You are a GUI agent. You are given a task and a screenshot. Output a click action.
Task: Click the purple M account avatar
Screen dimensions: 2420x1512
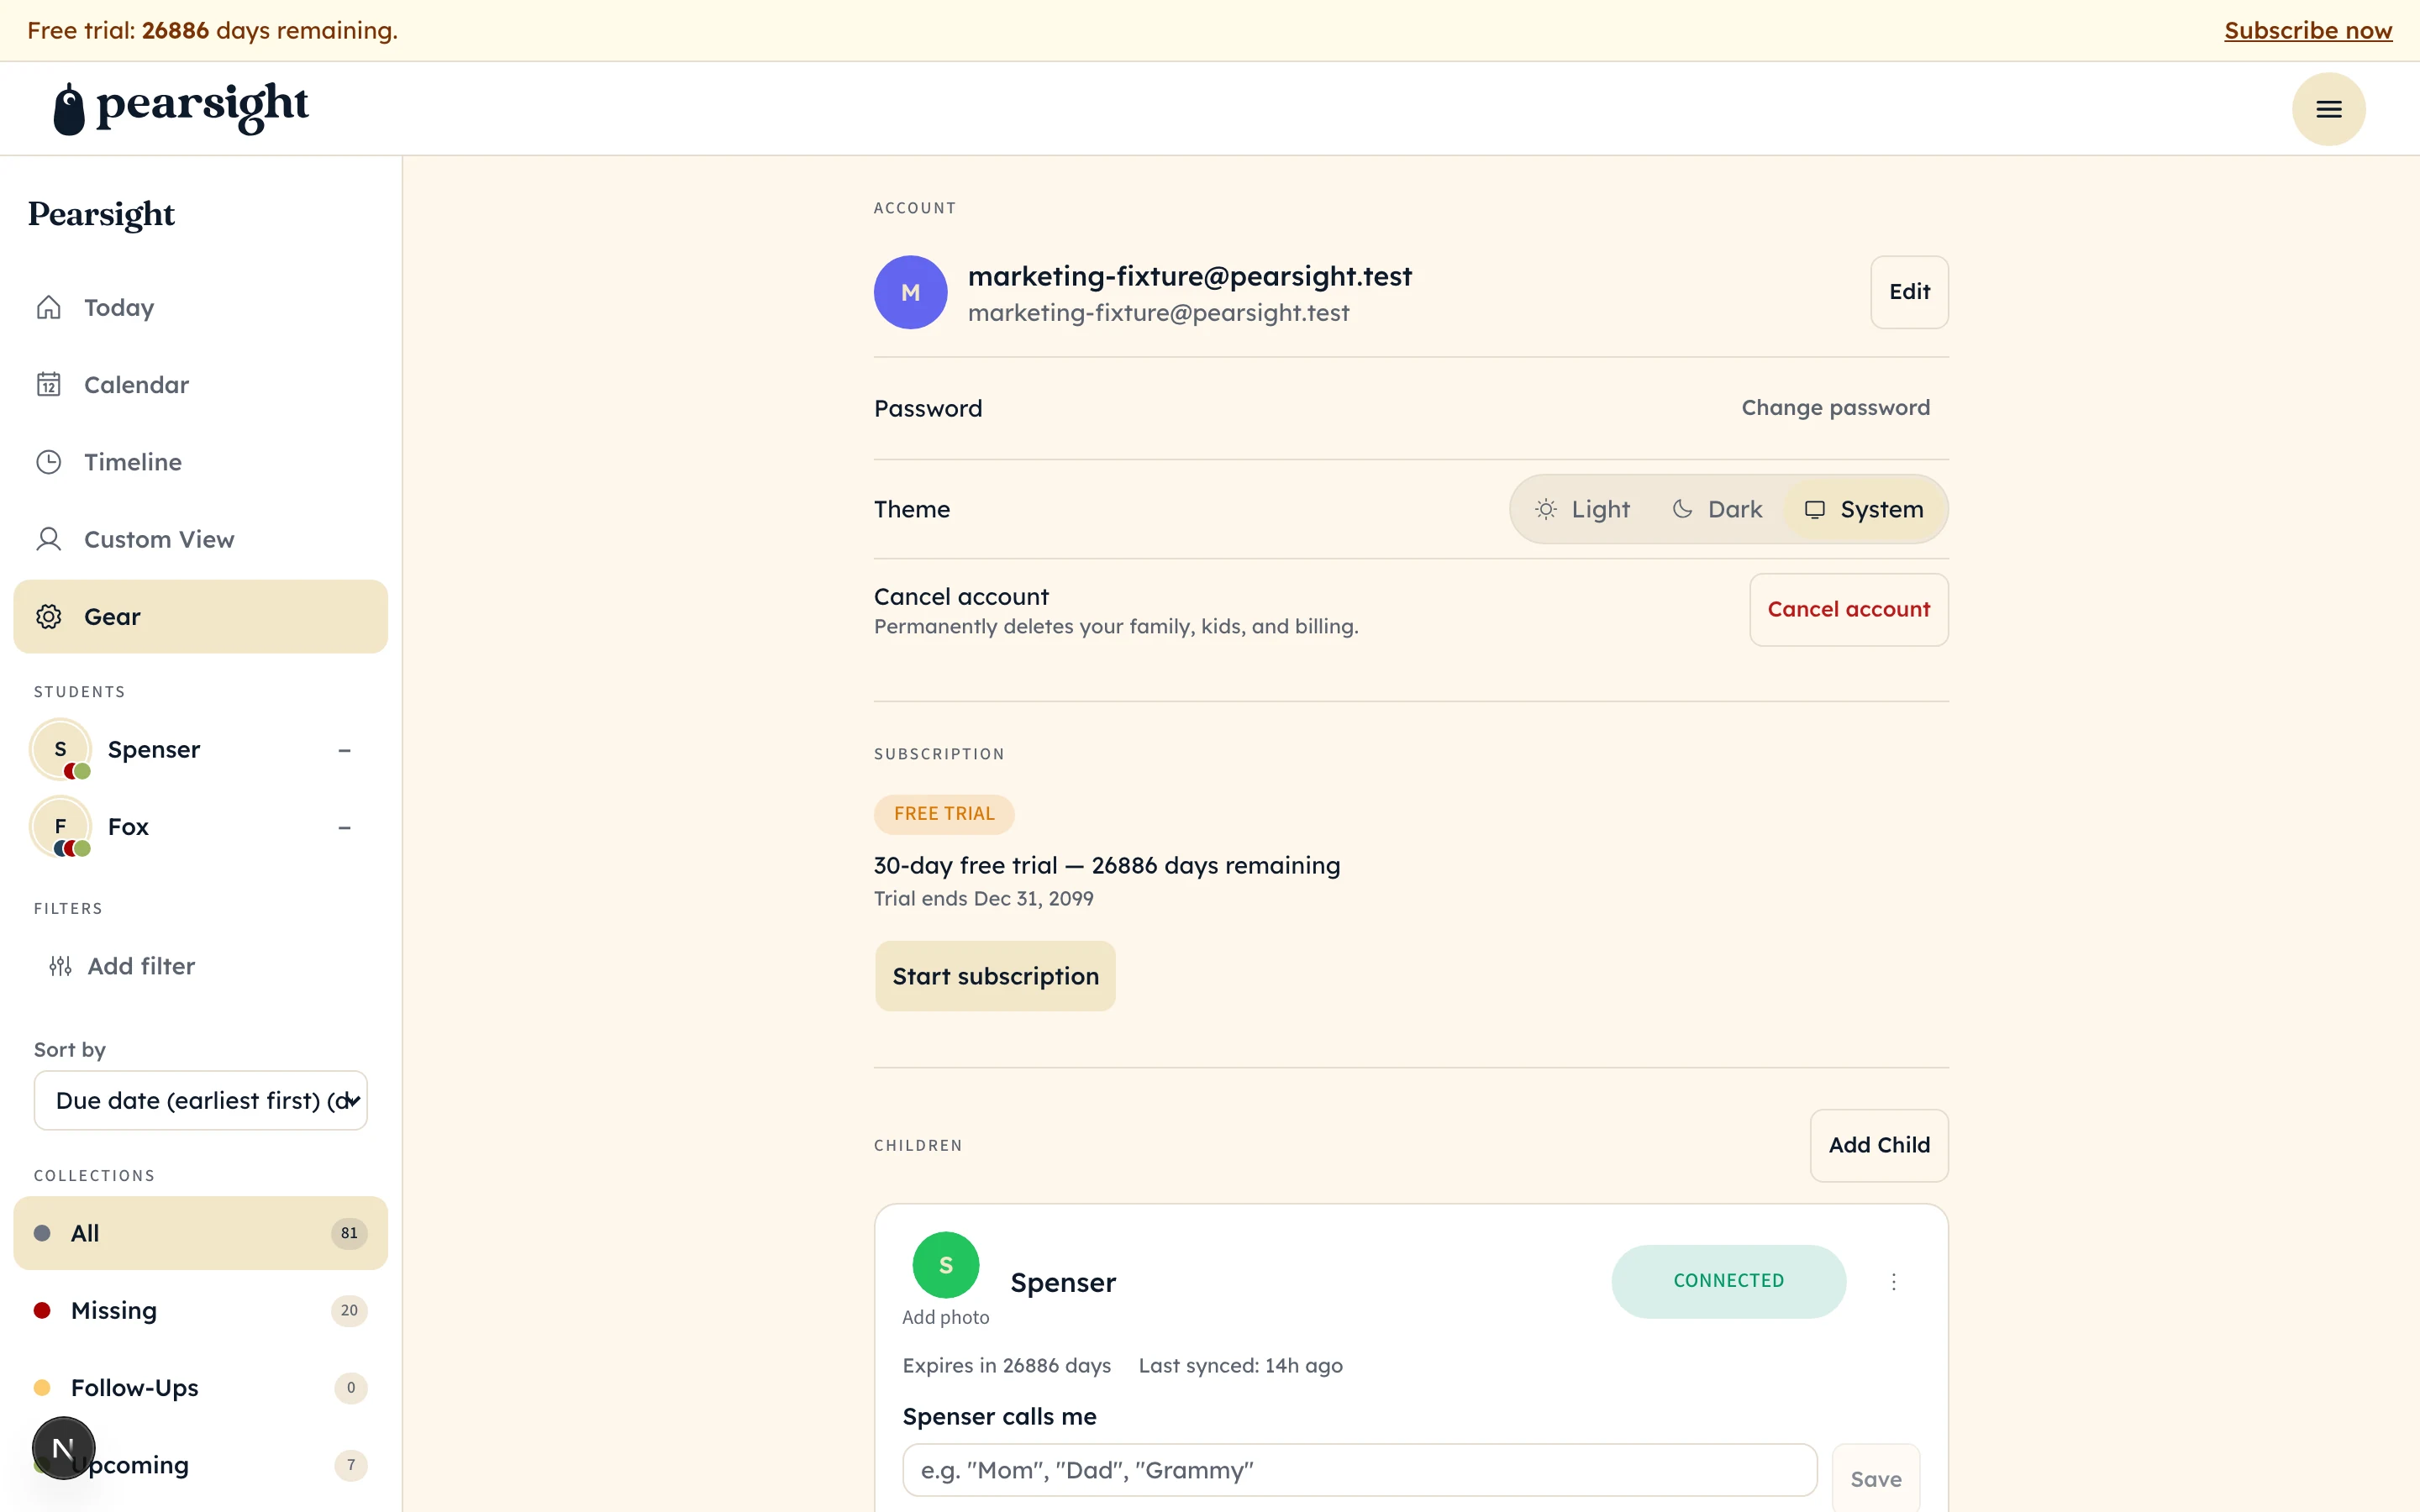[x=910, y=292]
